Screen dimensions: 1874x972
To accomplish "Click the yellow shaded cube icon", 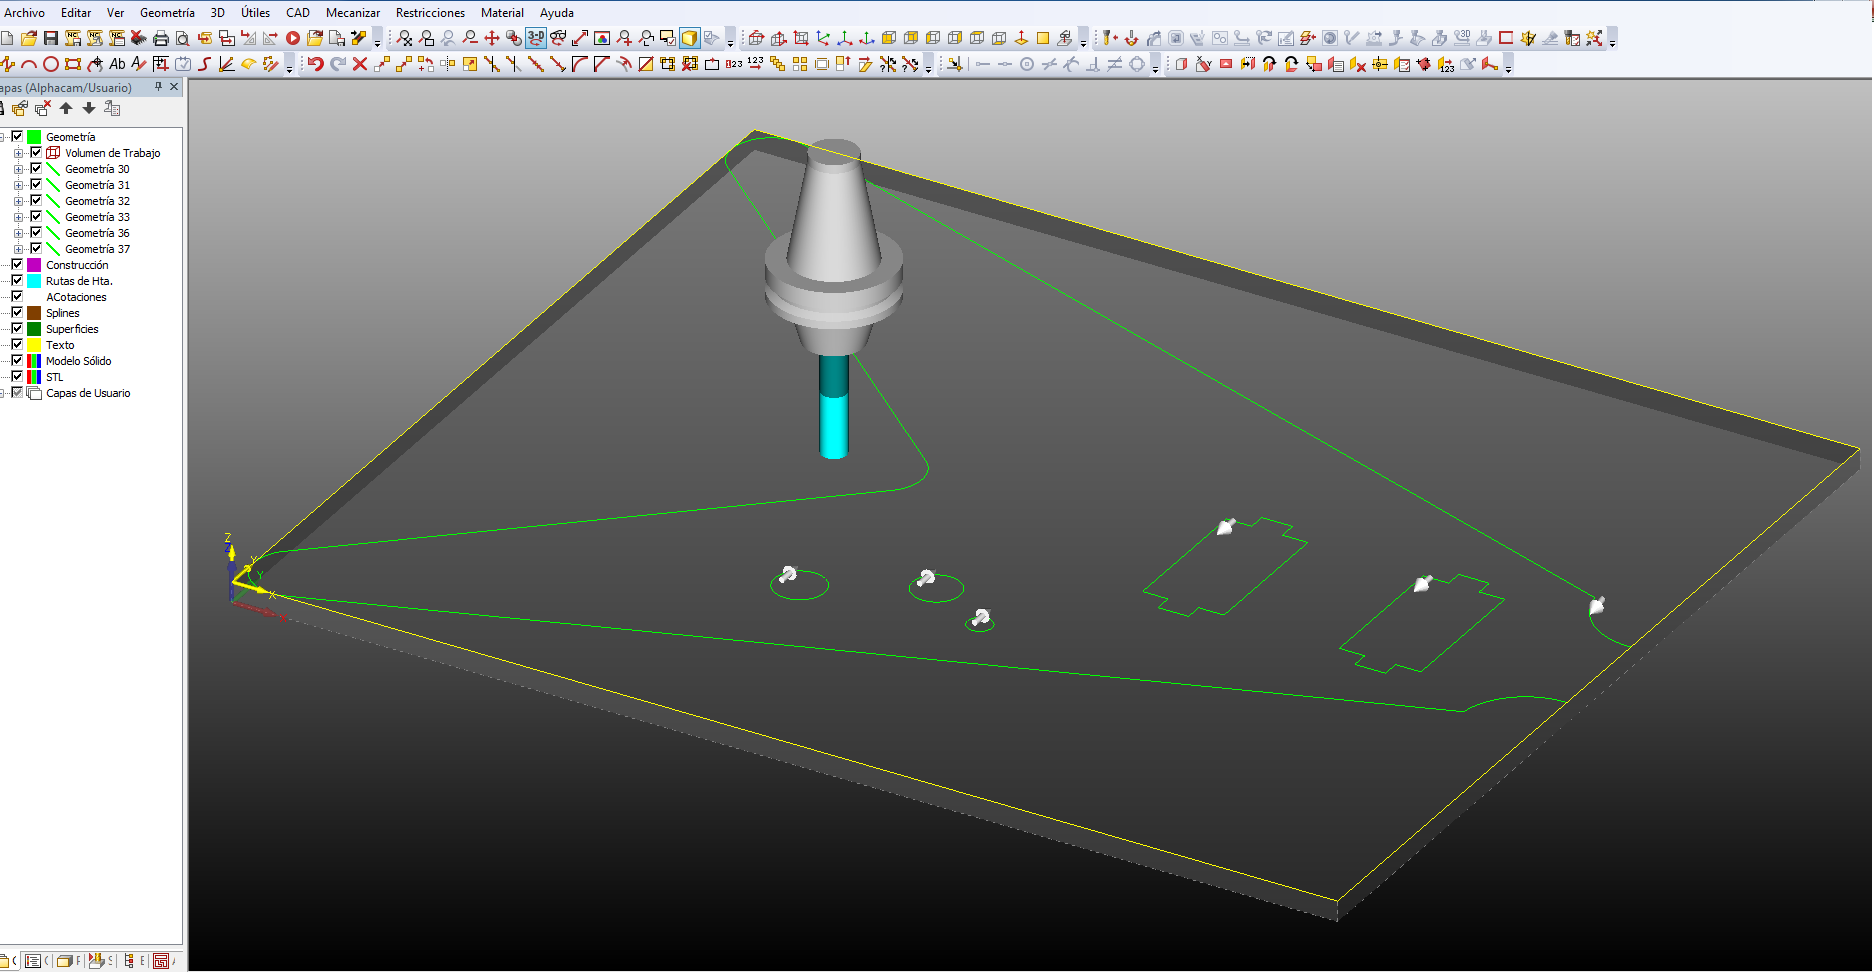I will tap(690, 38).
